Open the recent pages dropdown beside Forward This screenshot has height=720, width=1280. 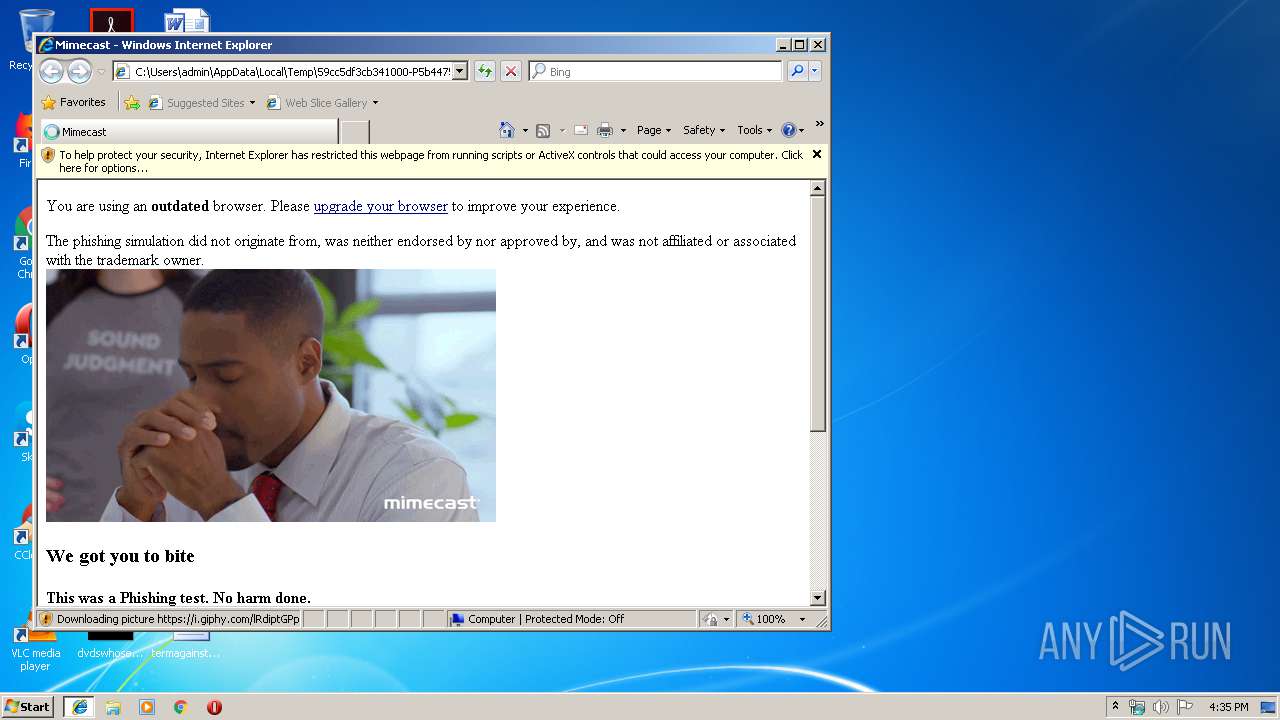tap(101, 72)
